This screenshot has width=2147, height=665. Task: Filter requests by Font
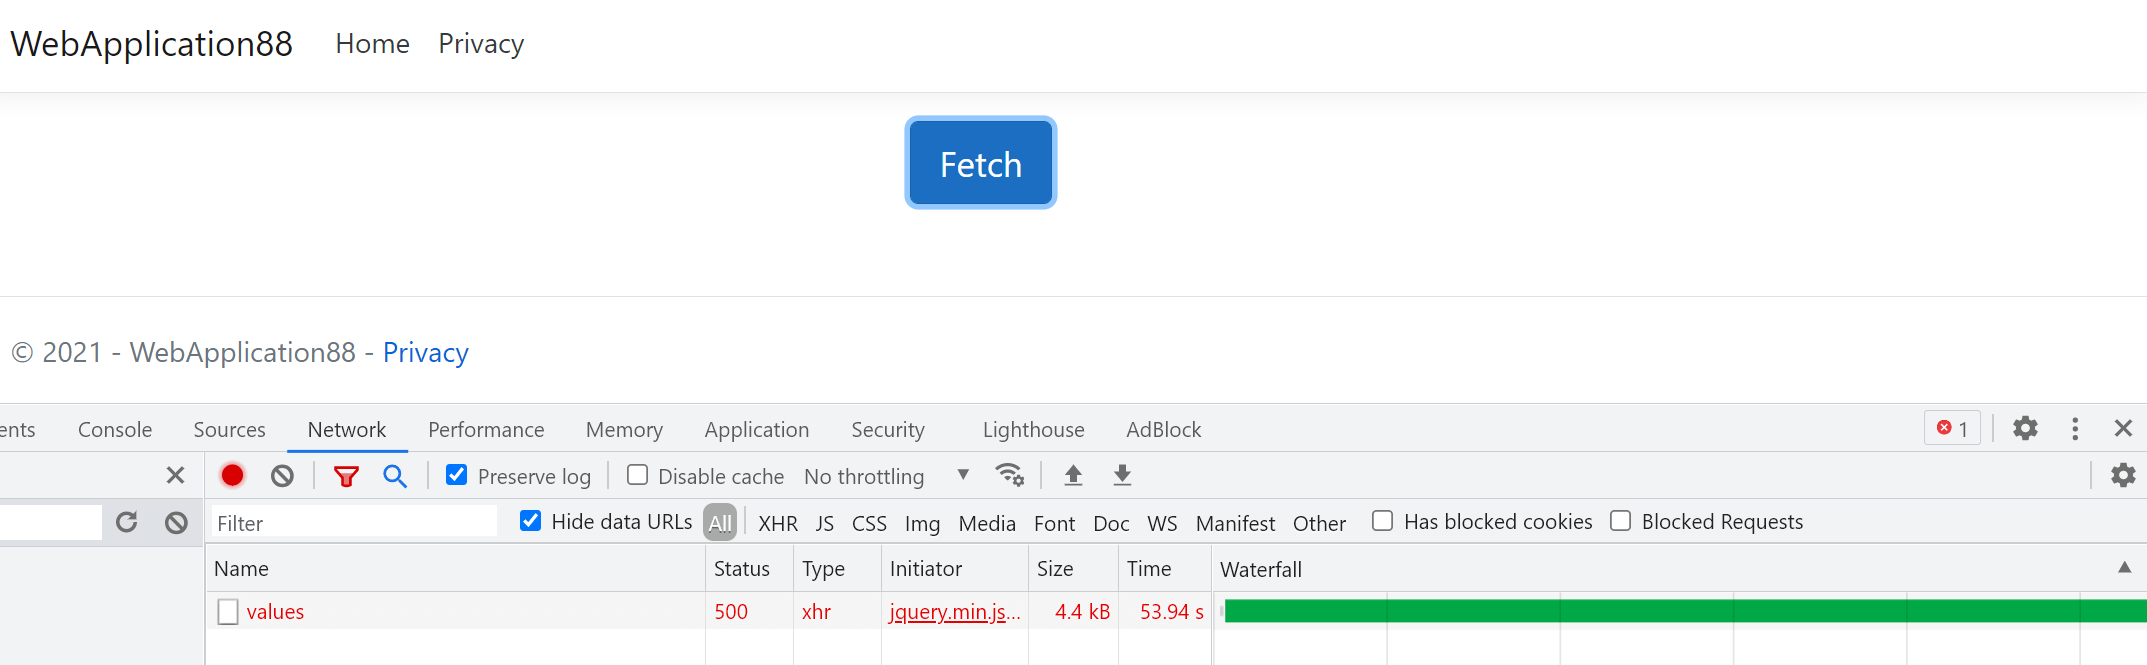coord(1054,523)
